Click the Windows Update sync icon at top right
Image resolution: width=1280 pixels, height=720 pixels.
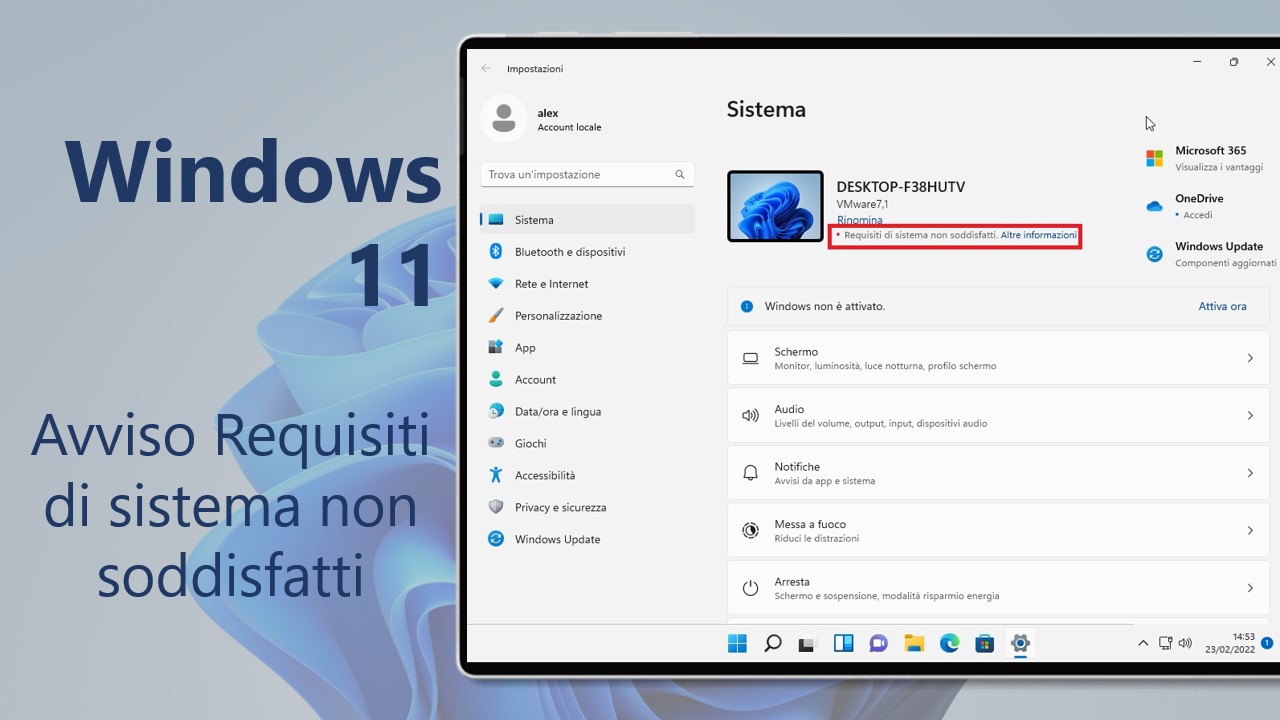(x=1154, y=254)
